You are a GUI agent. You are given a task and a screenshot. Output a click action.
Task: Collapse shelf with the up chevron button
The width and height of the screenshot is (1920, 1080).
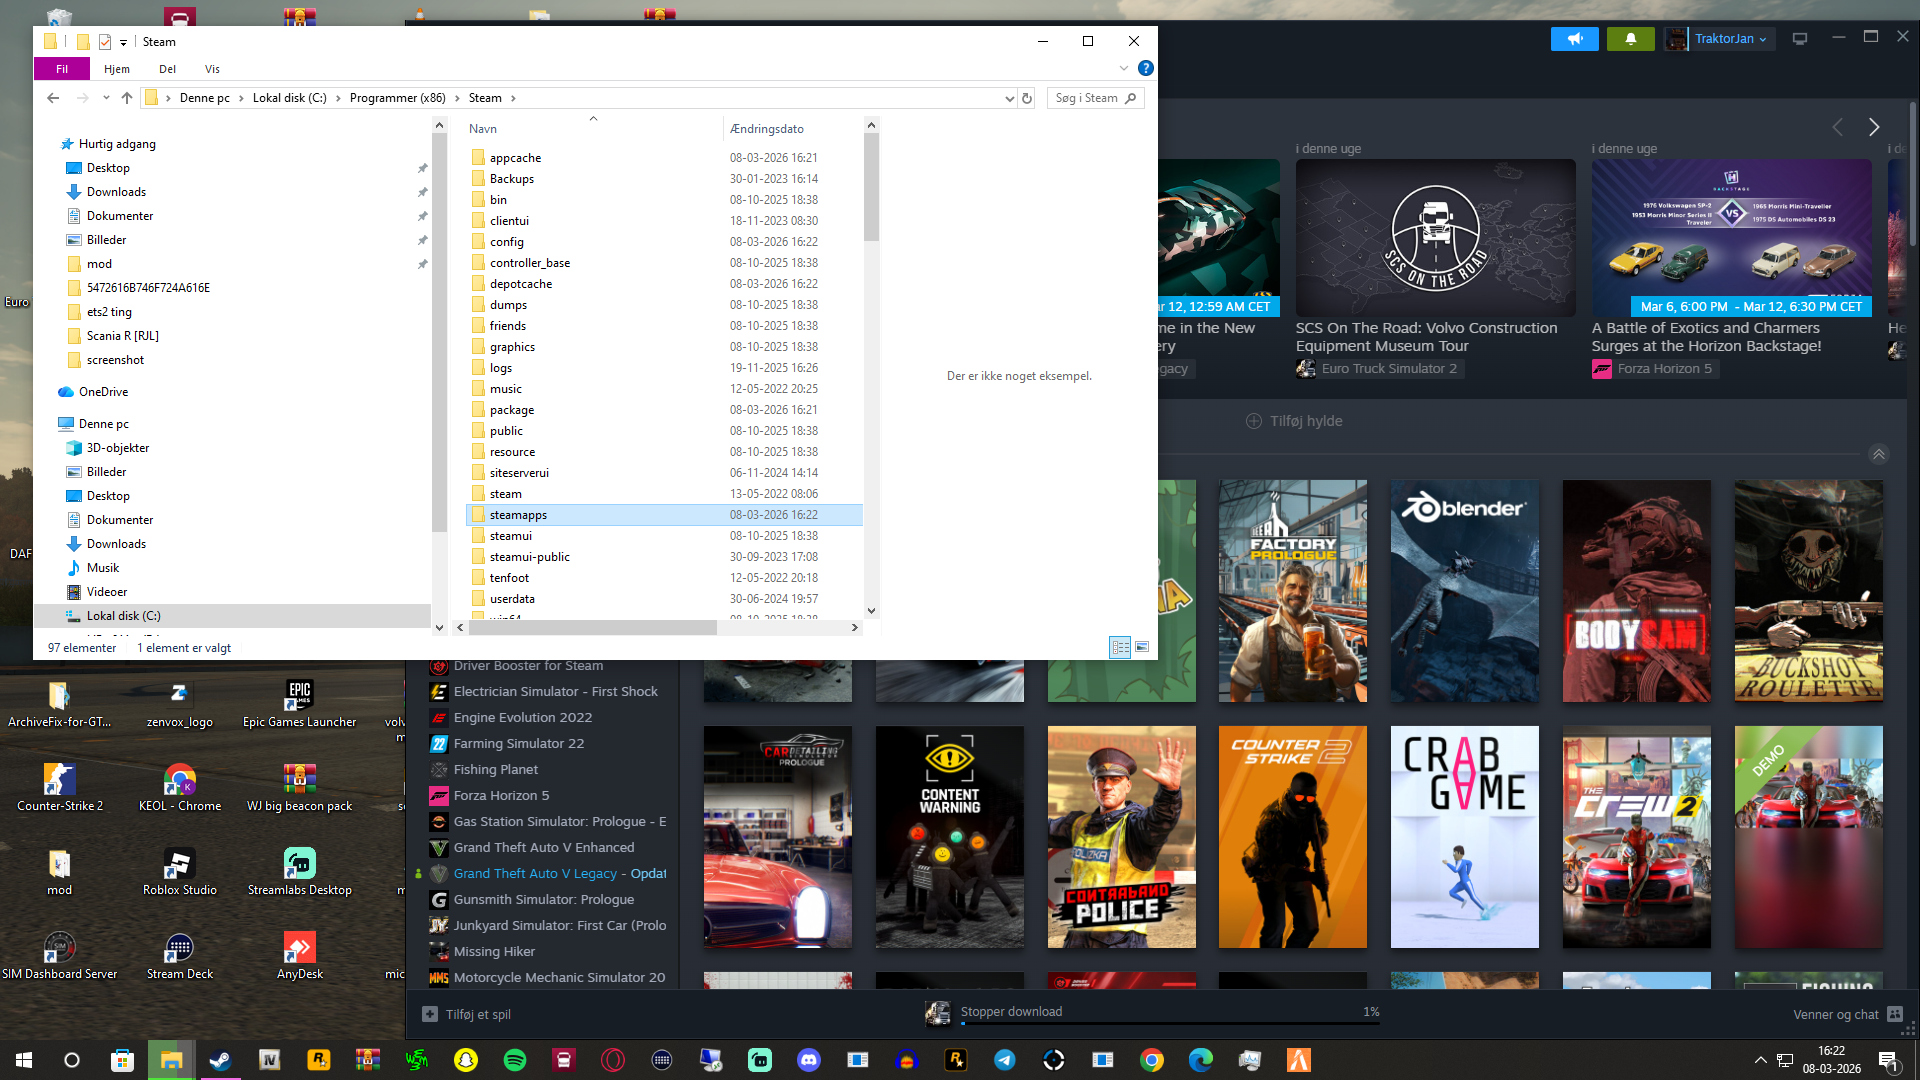(1879, 454)
